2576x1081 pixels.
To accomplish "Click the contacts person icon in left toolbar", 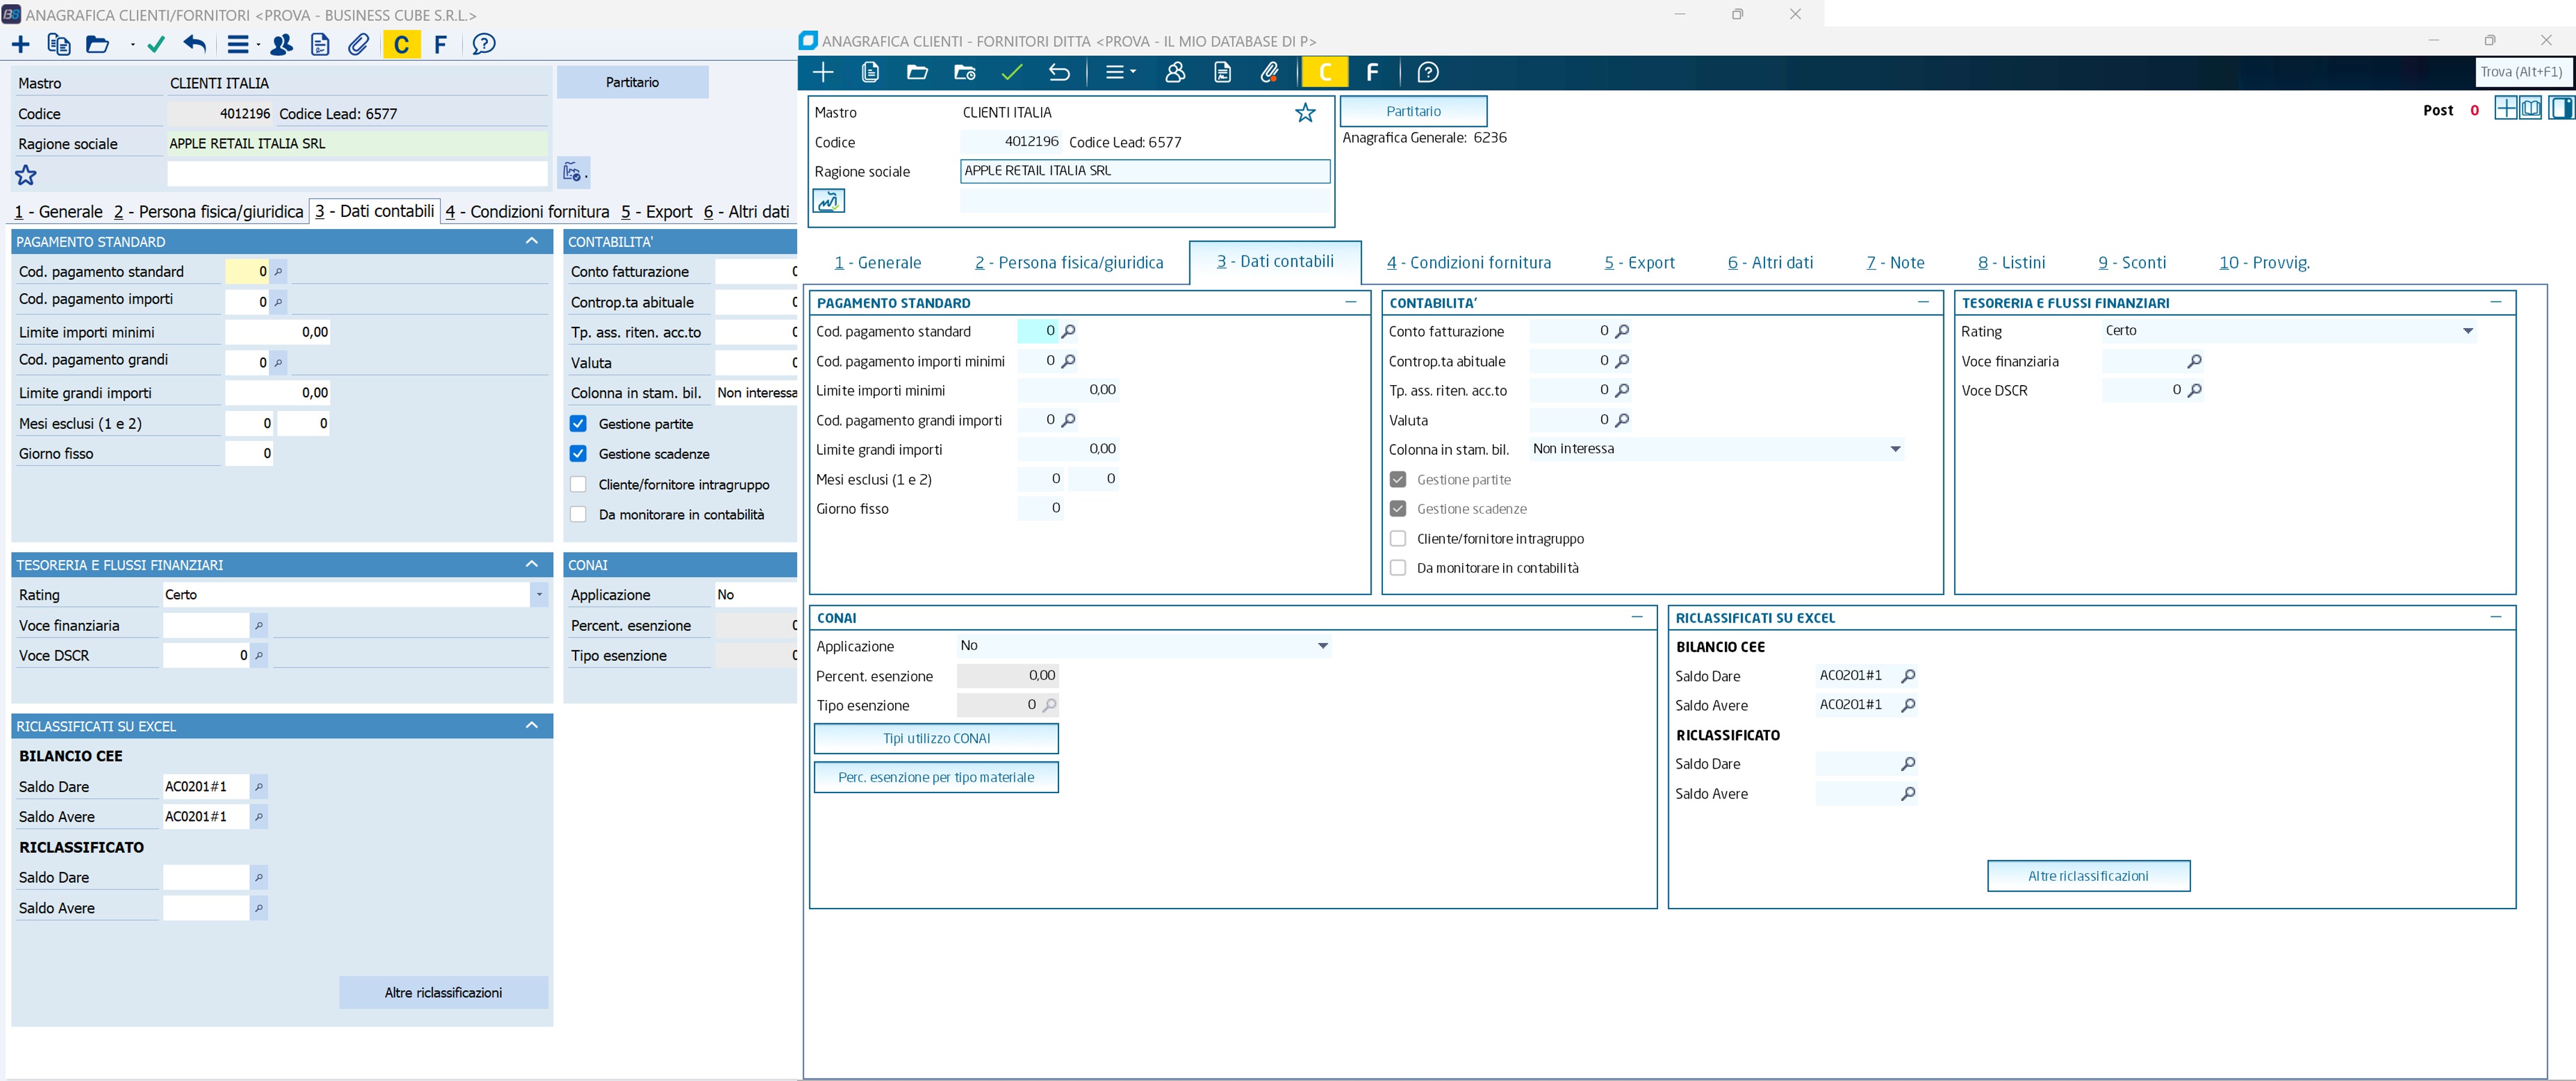I will pos(282,44).
